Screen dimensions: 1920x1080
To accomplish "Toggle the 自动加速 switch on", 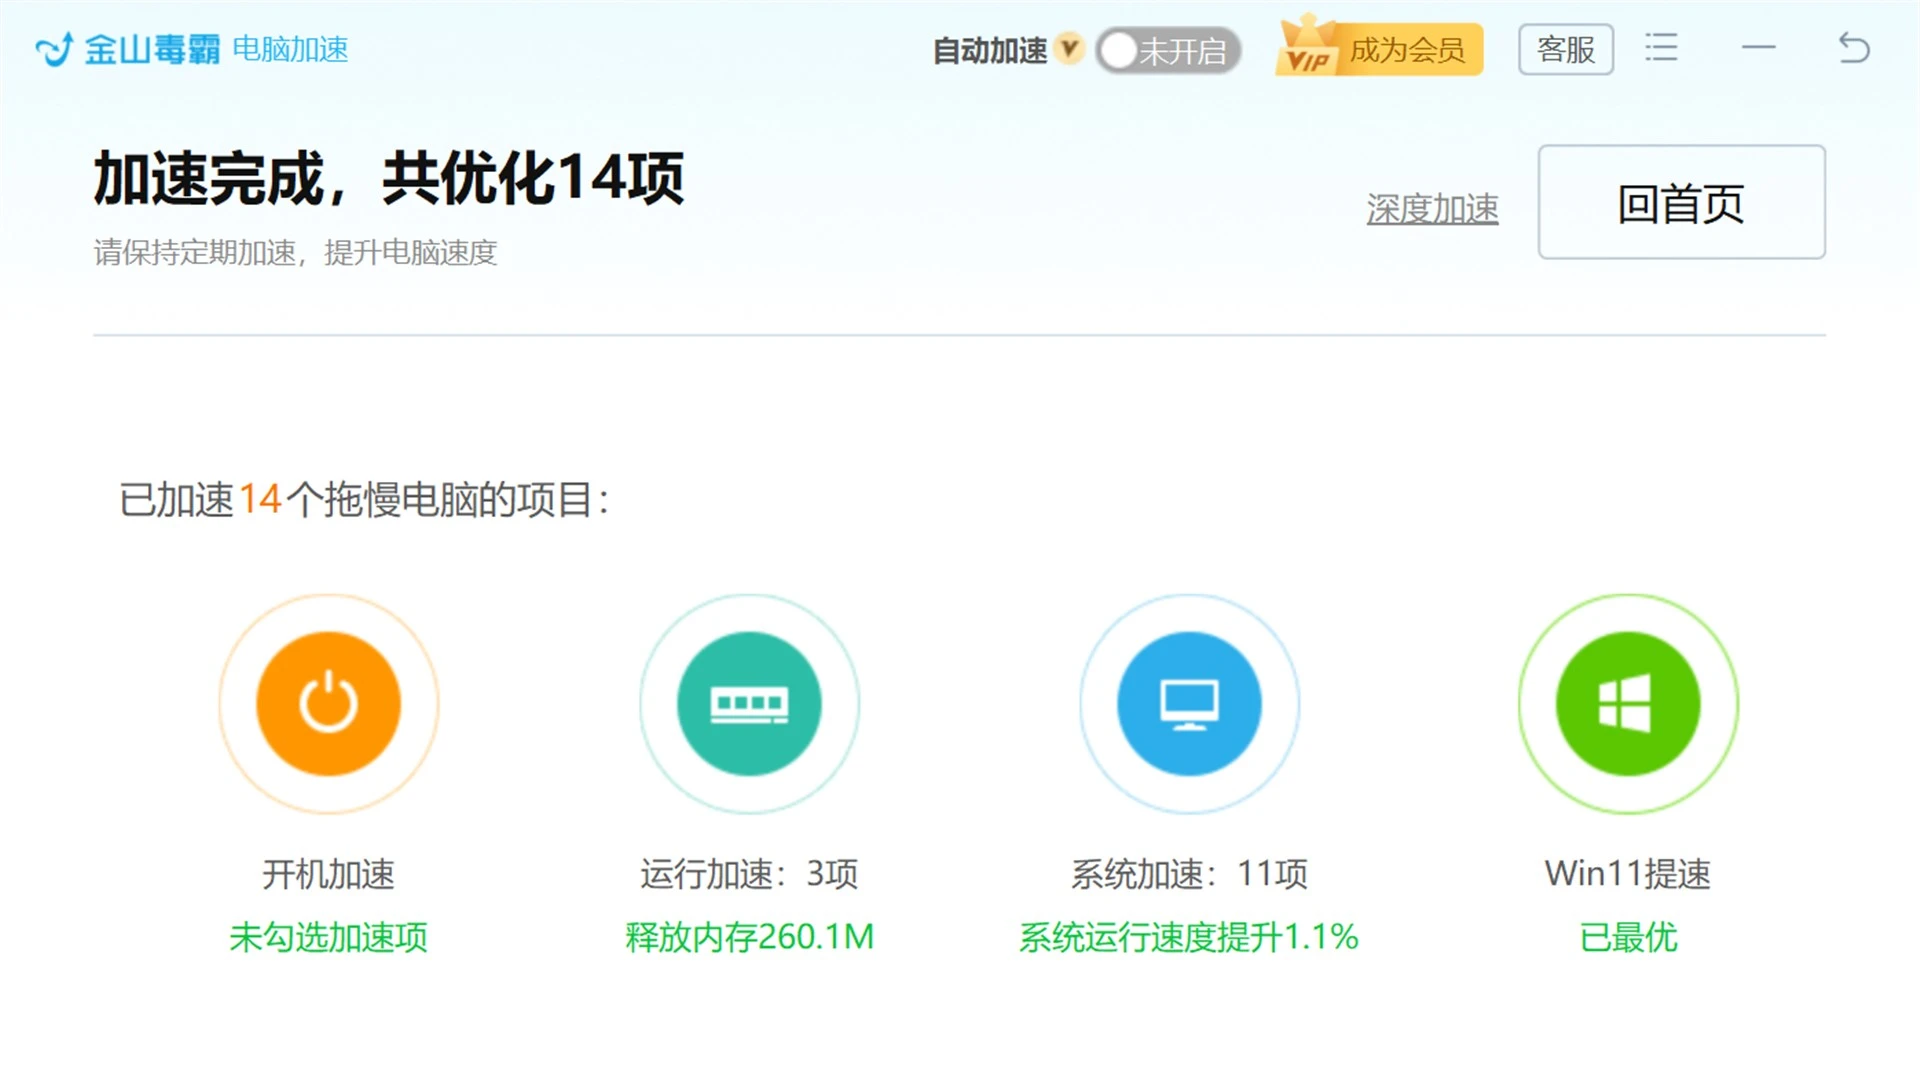I will [x=1168, y=50].
